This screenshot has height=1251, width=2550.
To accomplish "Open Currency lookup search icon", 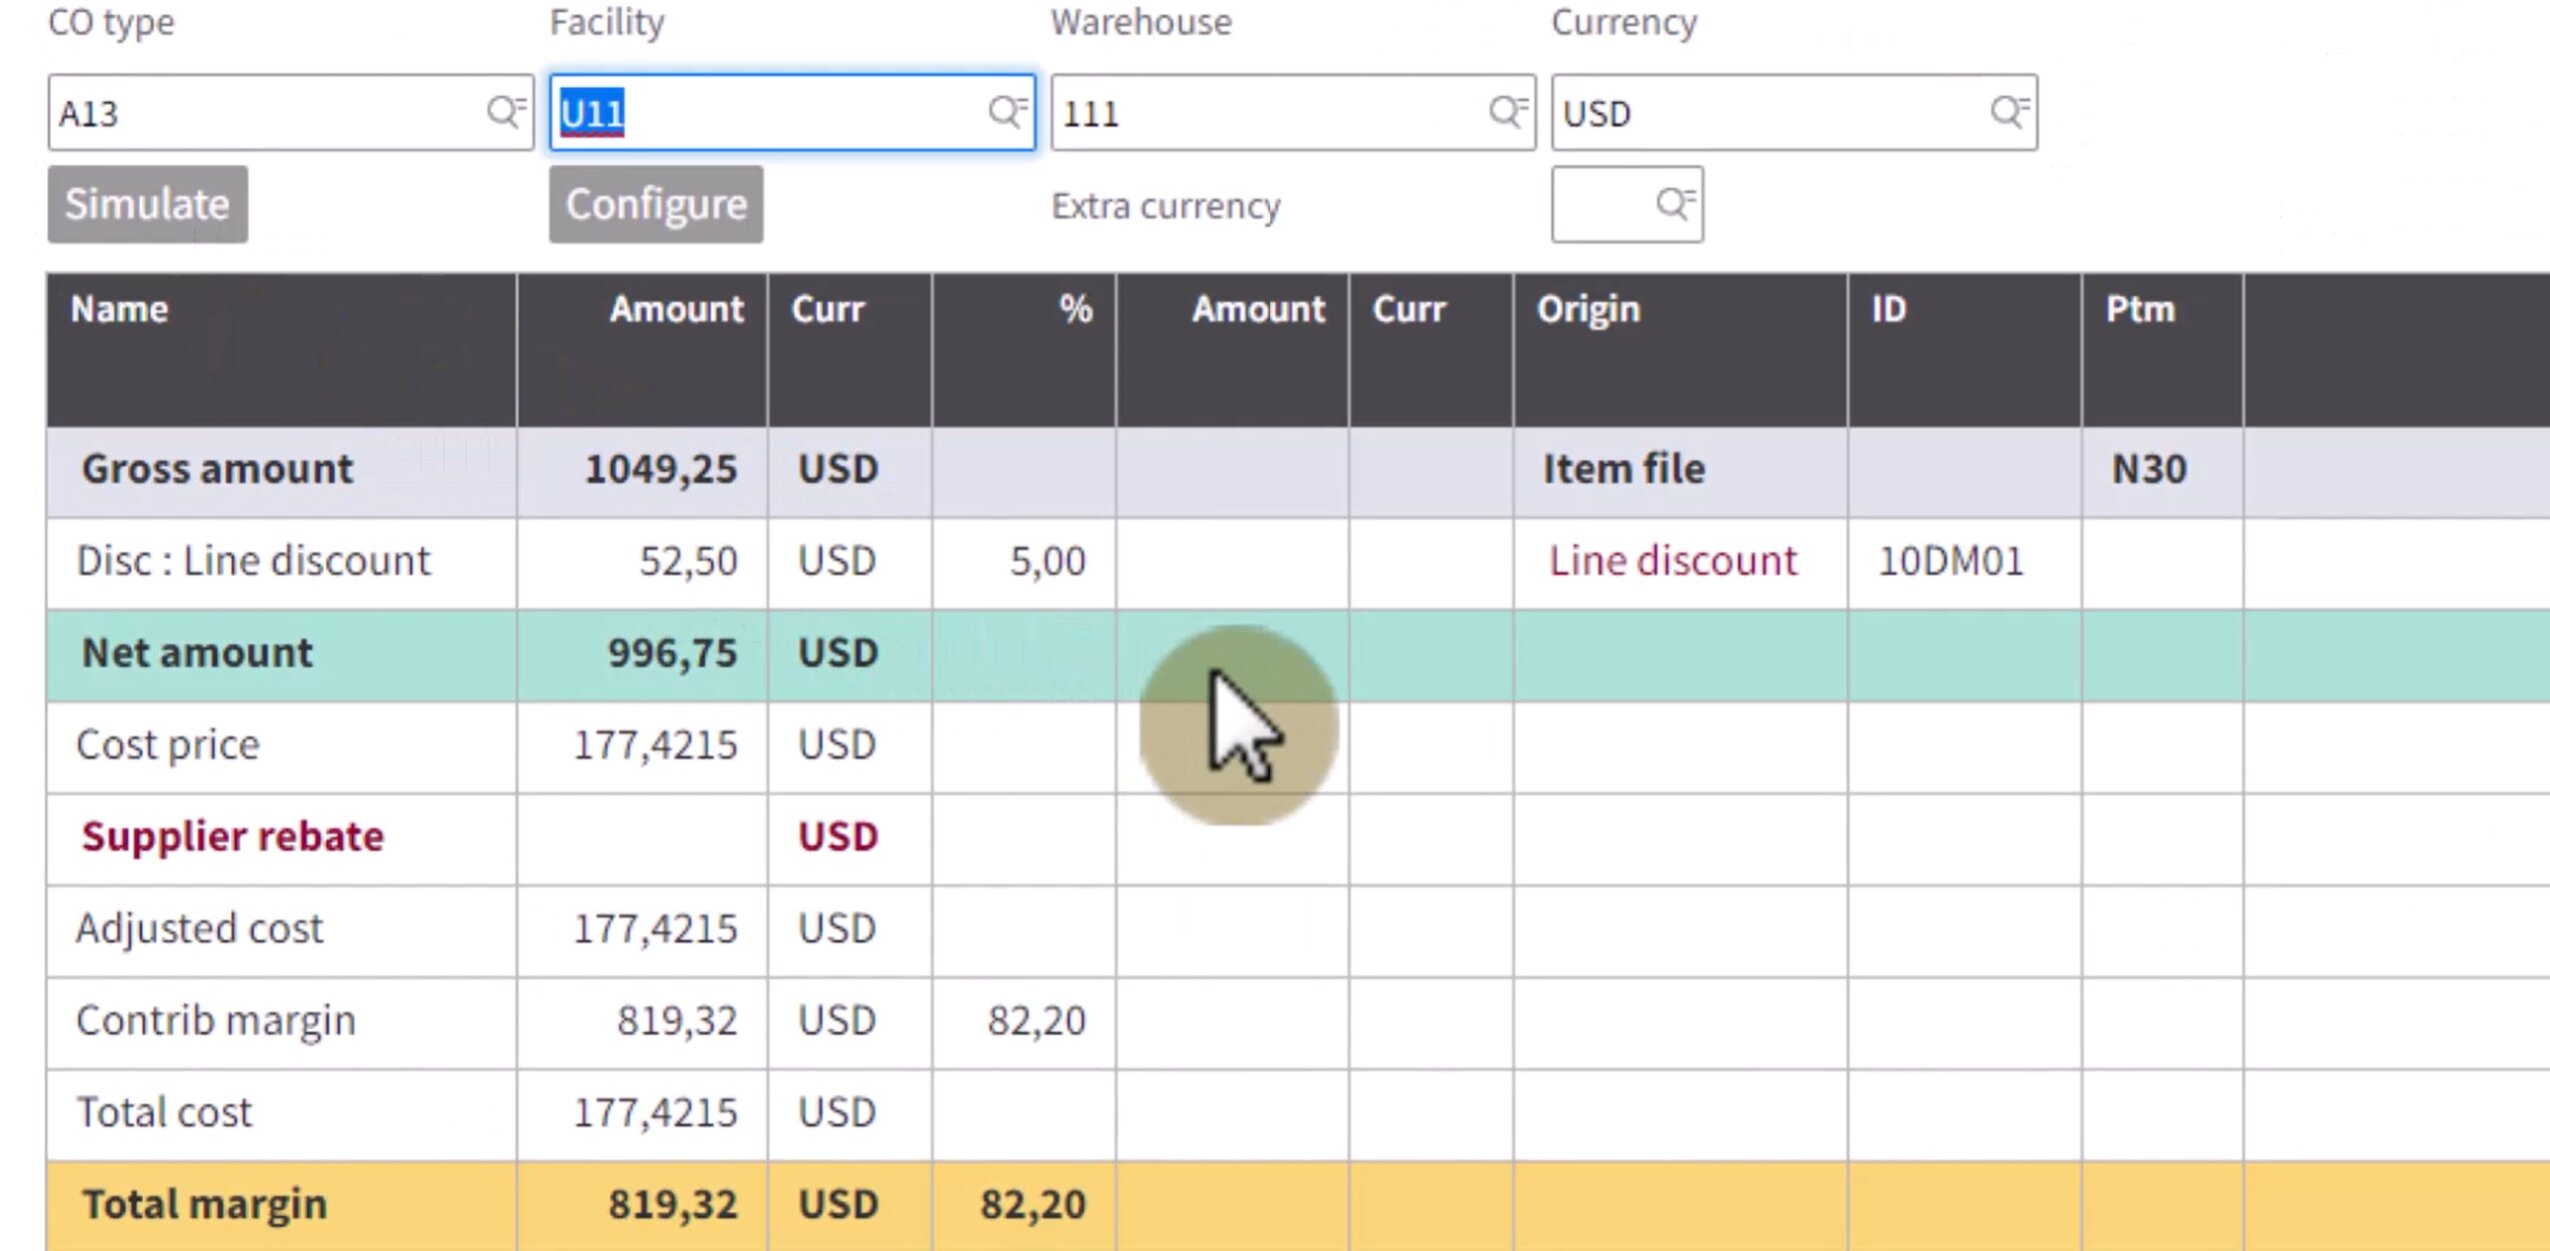I will pos(2009,111).
